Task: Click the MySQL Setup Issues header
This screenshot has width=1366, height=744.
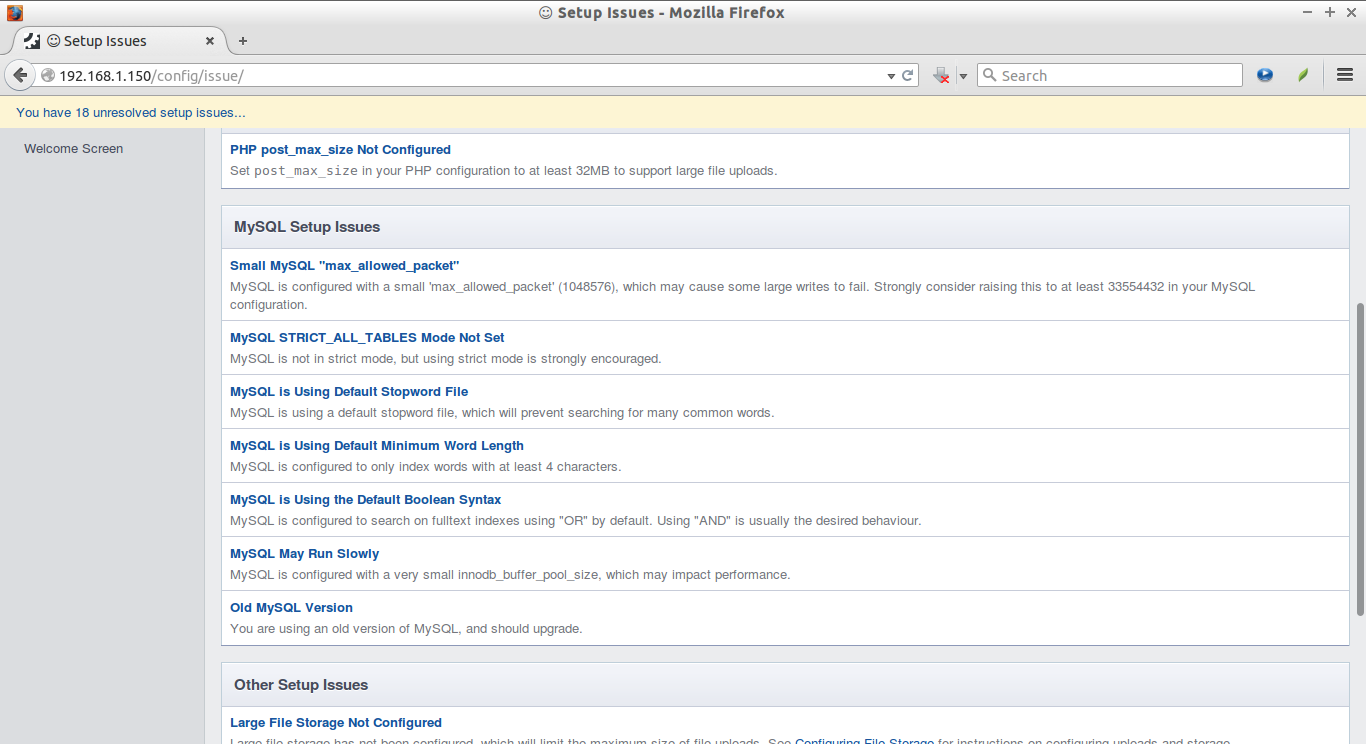Action: coord(307,227)
